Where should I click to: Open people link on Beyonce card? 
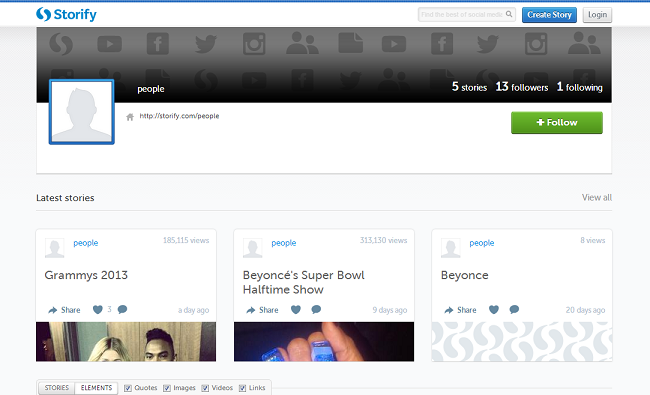point(482,243)
